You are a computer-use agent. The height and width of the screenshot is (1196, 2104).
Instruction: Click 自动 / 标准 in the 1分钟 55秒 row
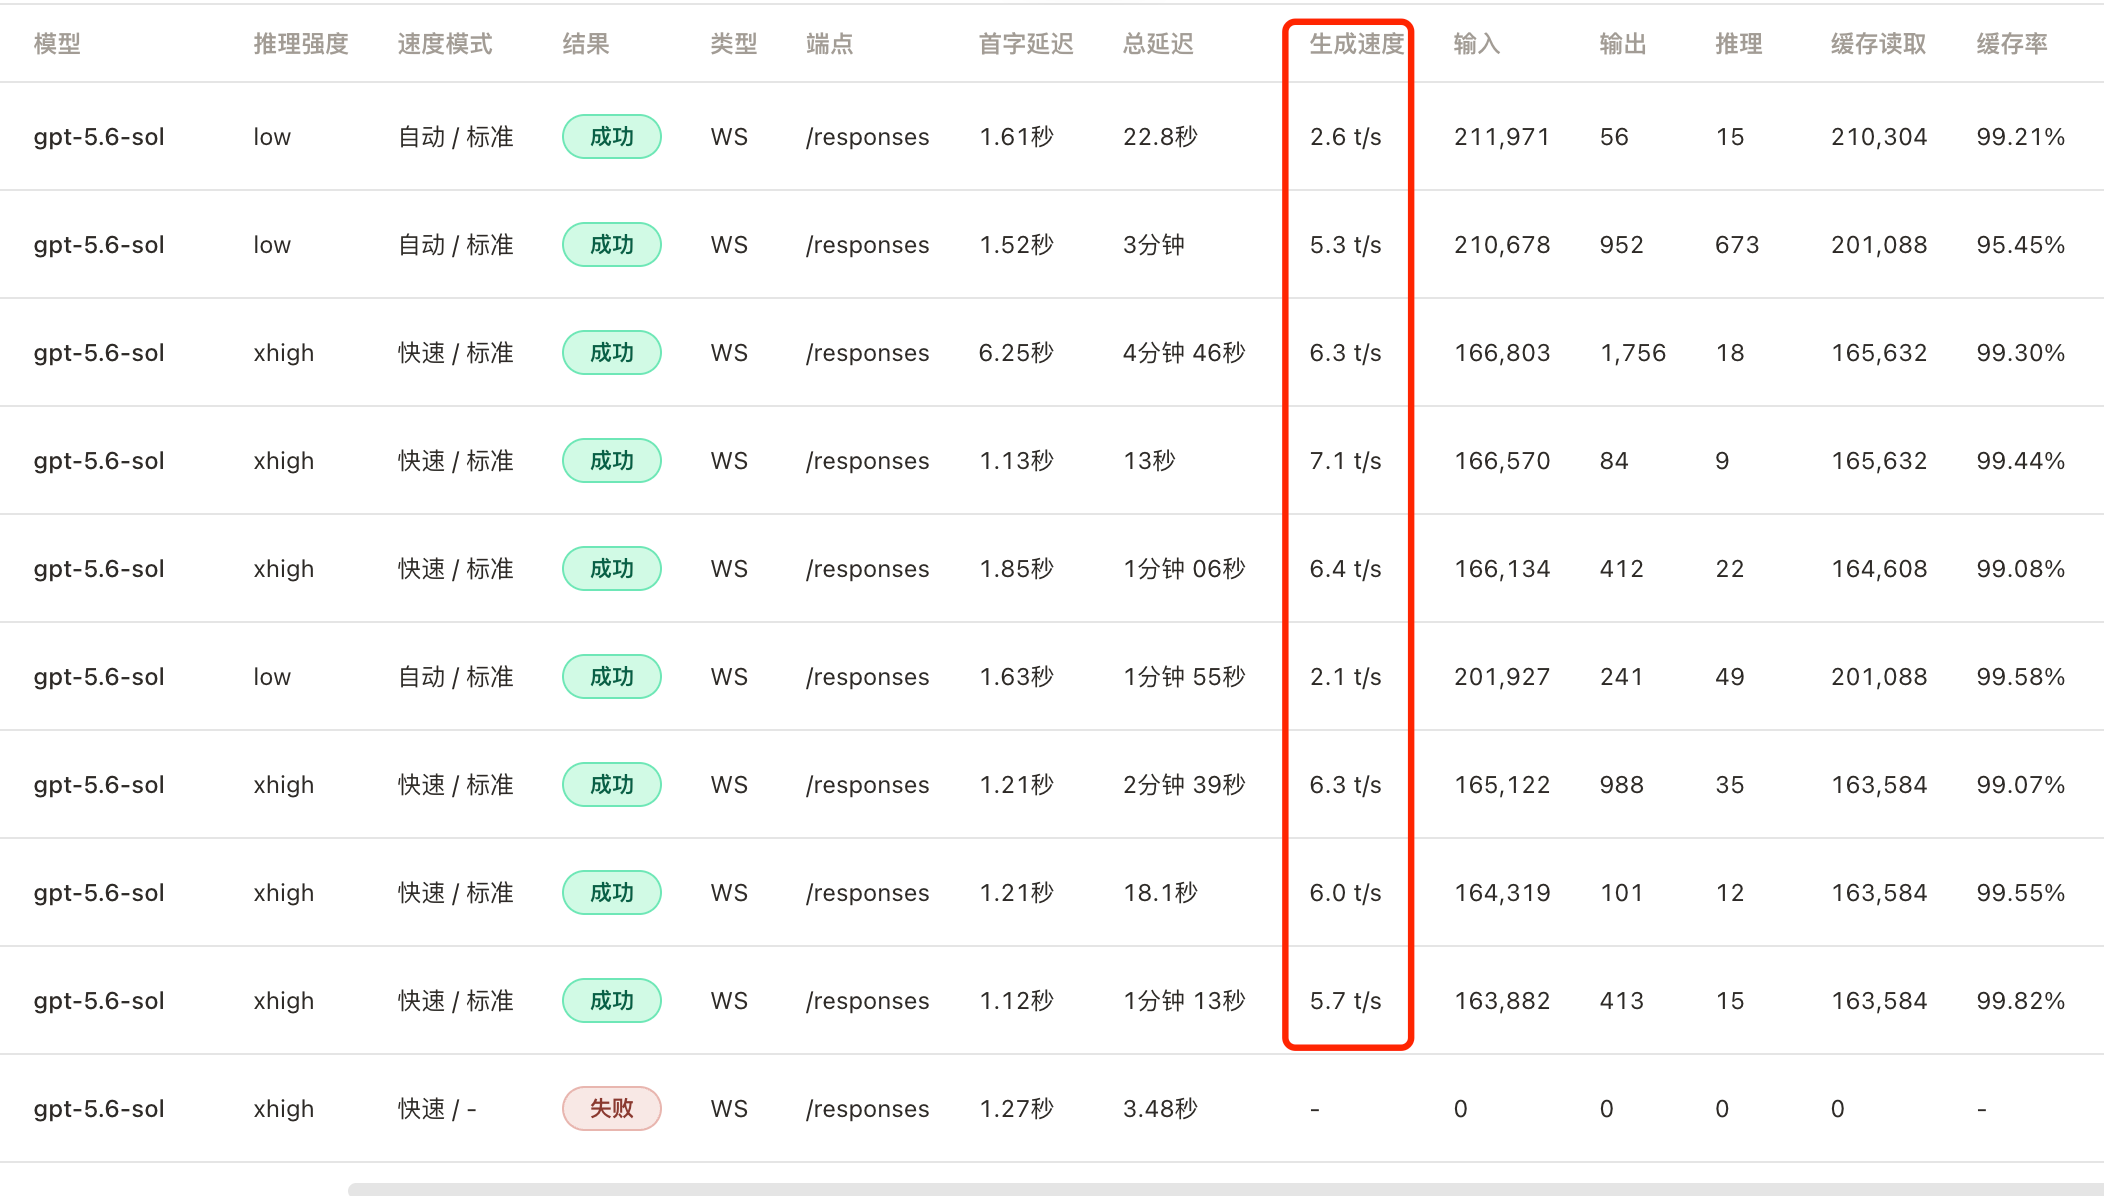click(456, 677)
